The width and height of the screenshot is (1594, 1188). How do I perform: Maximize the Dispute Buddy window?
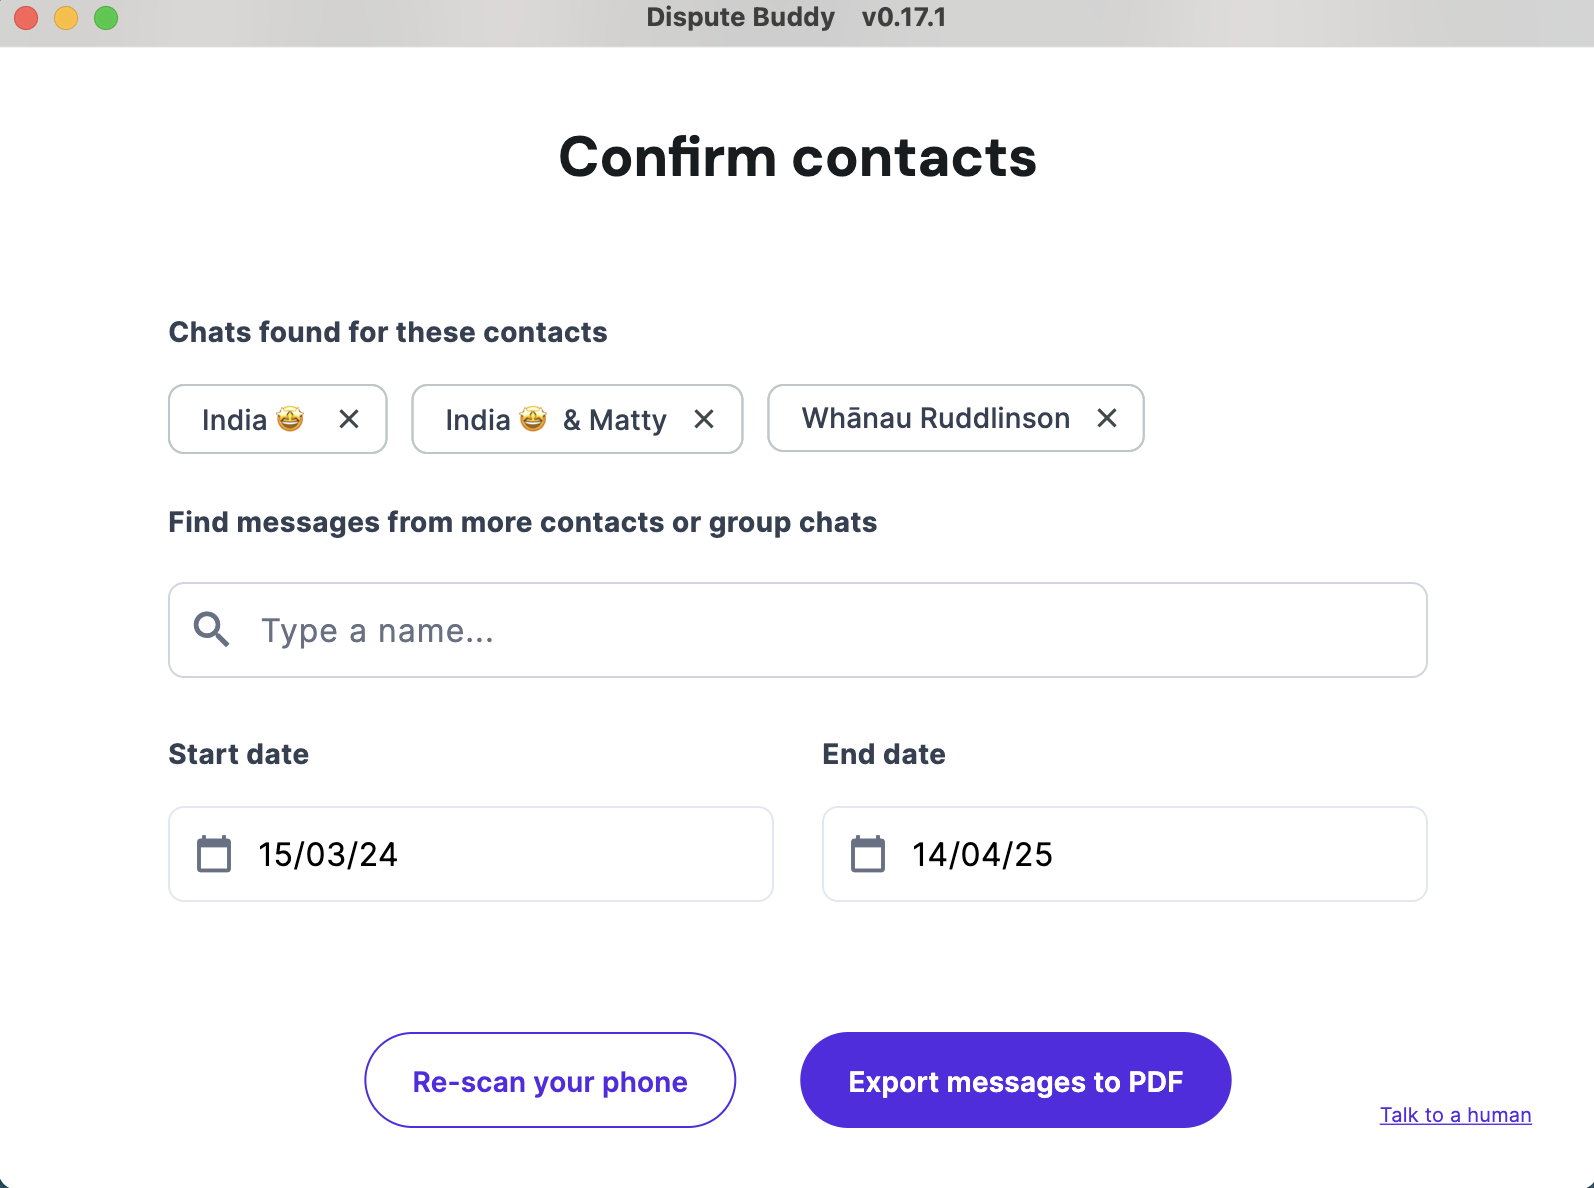click(x=106, y=18)
